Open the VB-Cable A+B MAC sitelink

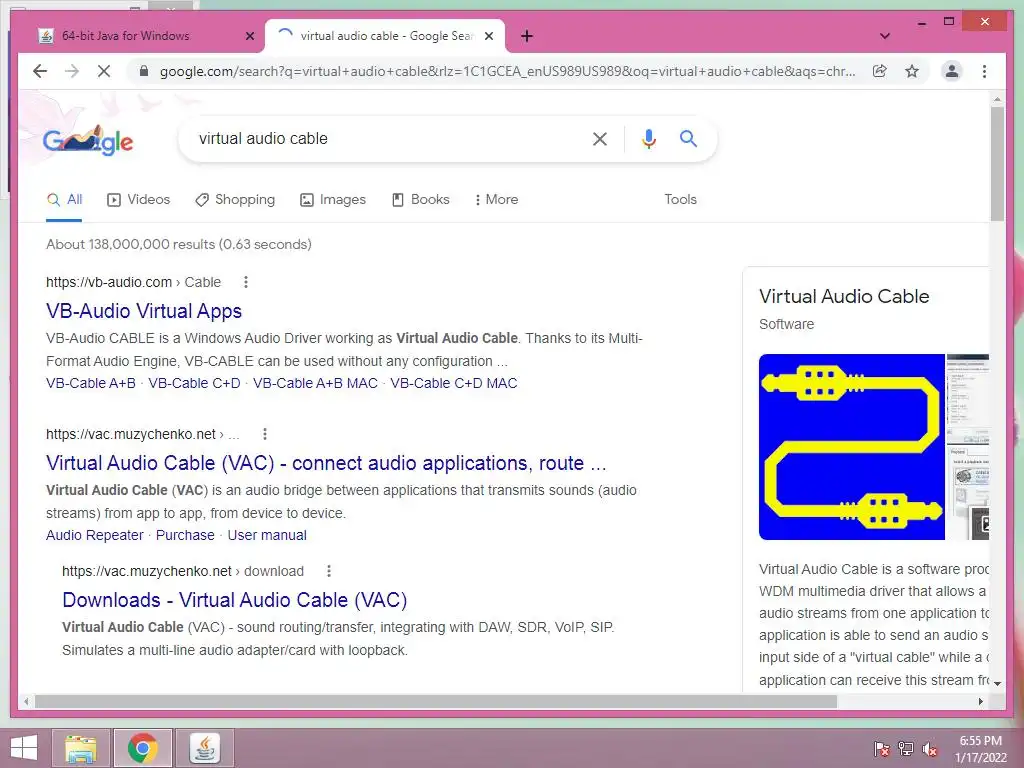[315, 383]
